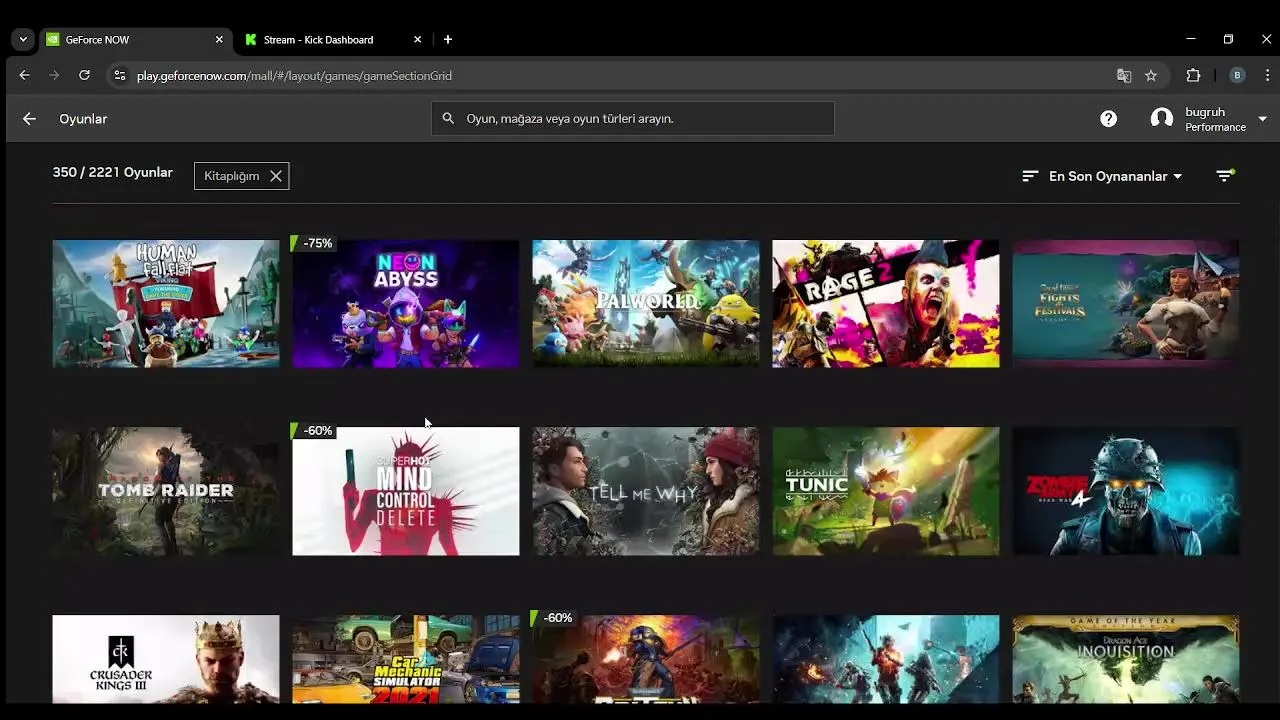Open the bugruh account avatar
Image resolution: width=1280 pixels, height=720 pixels.
[1161, 119]
